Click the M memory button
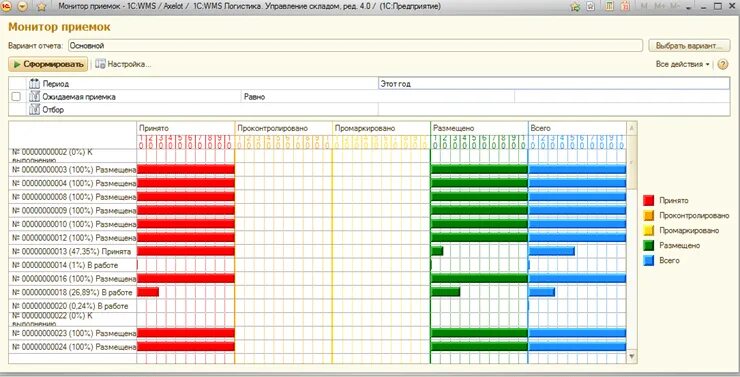This screenshot has width=740, height=377. tap(643, 7)
